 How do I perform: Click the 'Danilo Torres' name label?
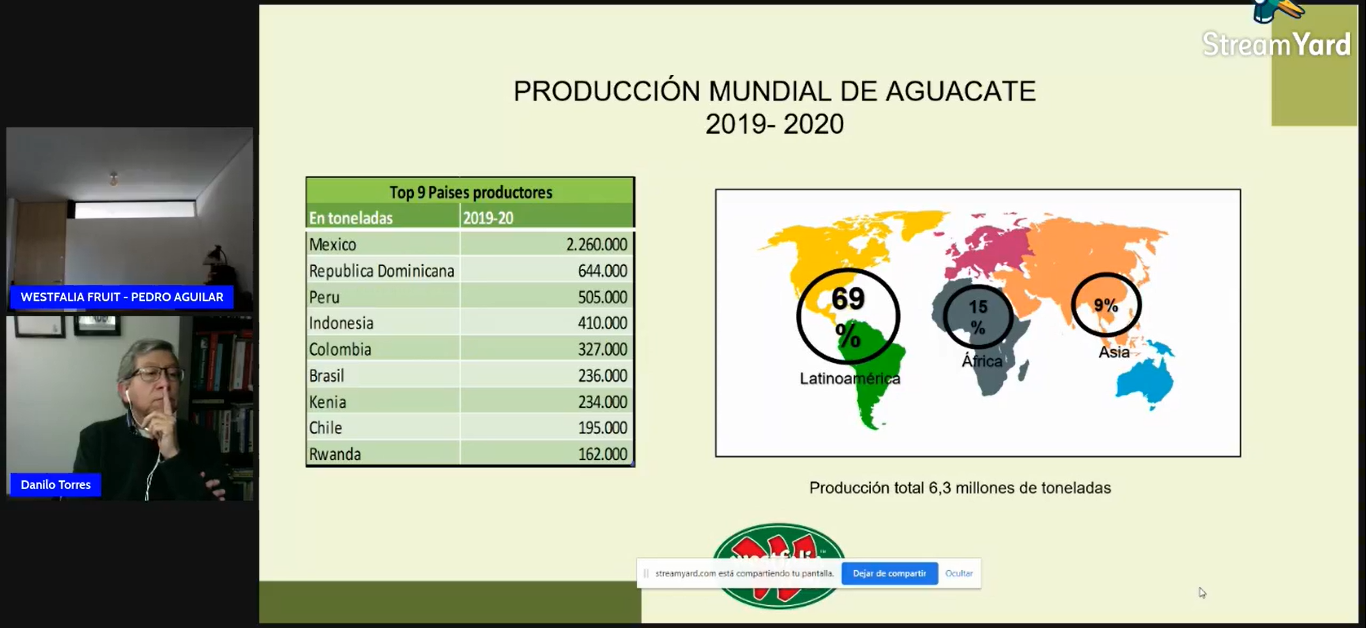56,485
